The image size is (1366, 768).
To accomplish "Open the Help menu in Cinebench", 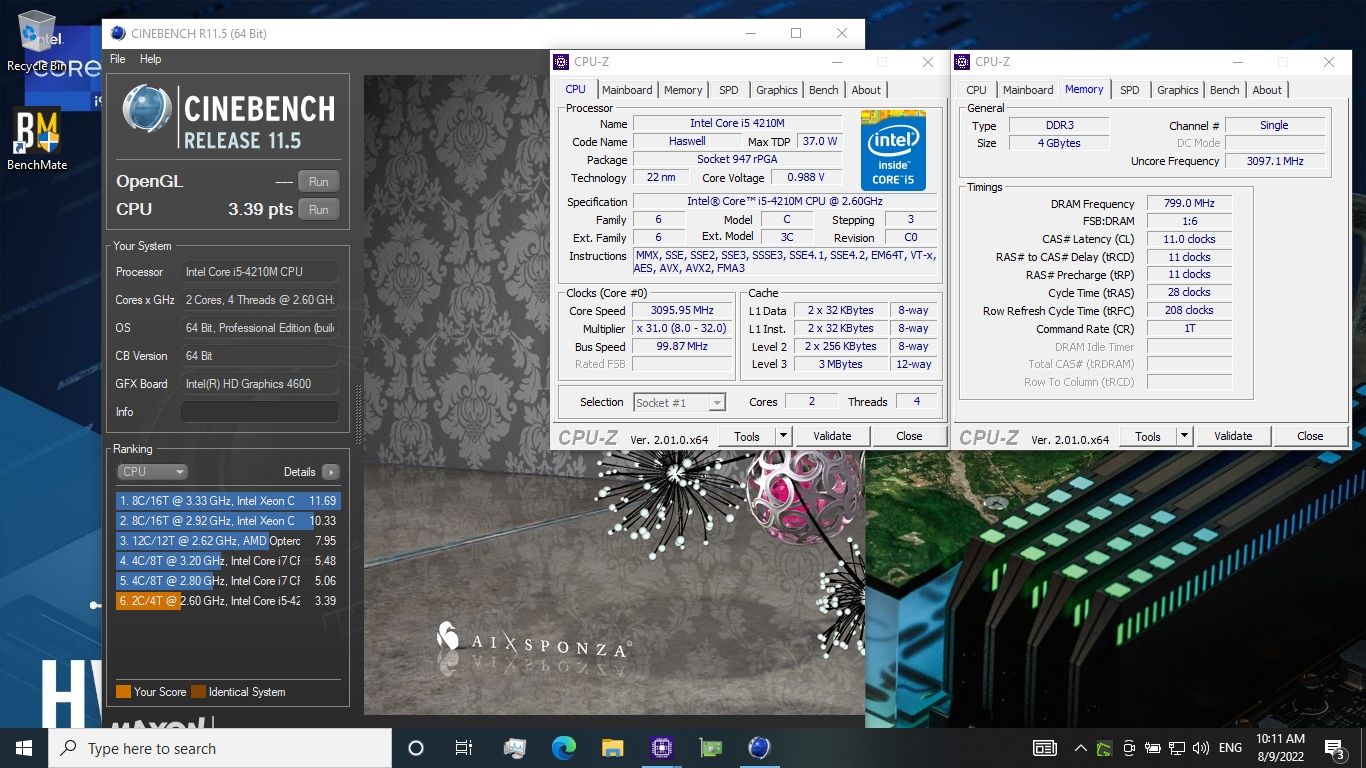I will click(150, 59).
